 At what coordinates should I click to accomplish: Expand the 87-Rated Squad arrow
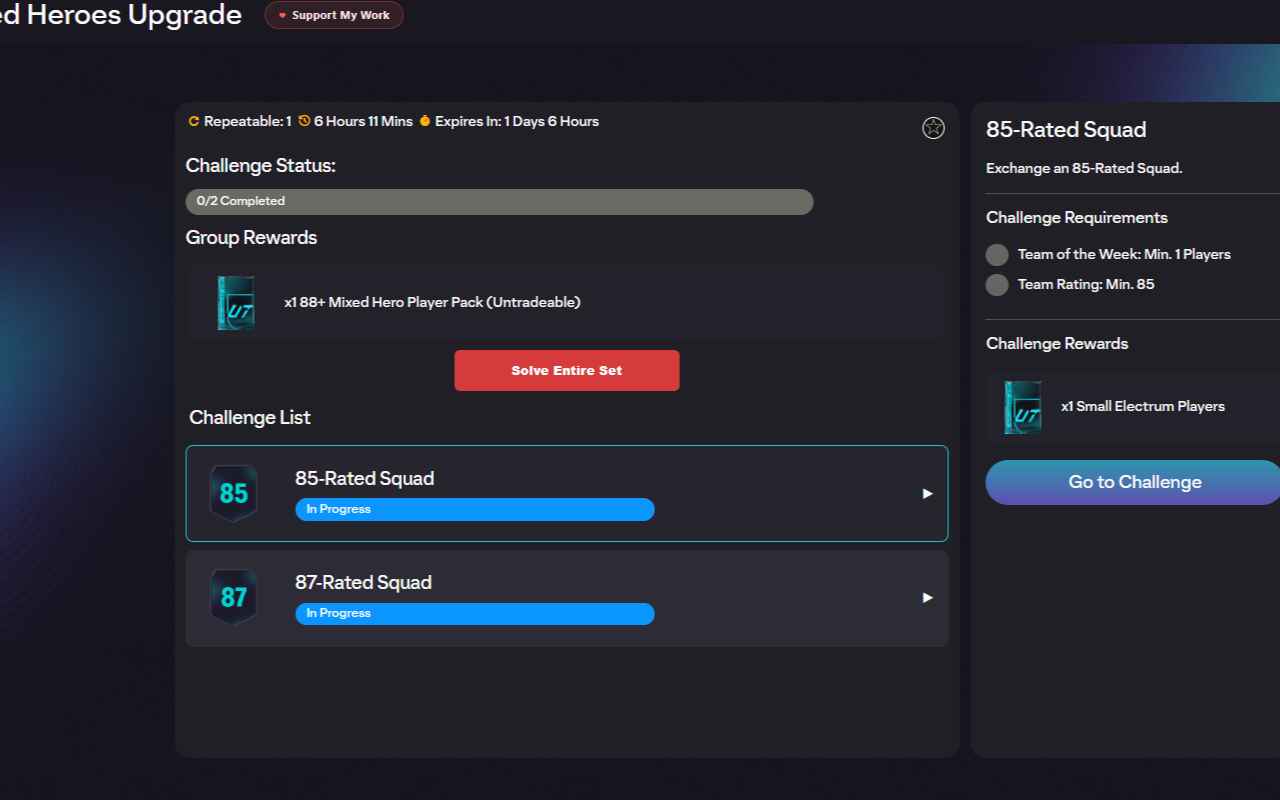(927, 597)
